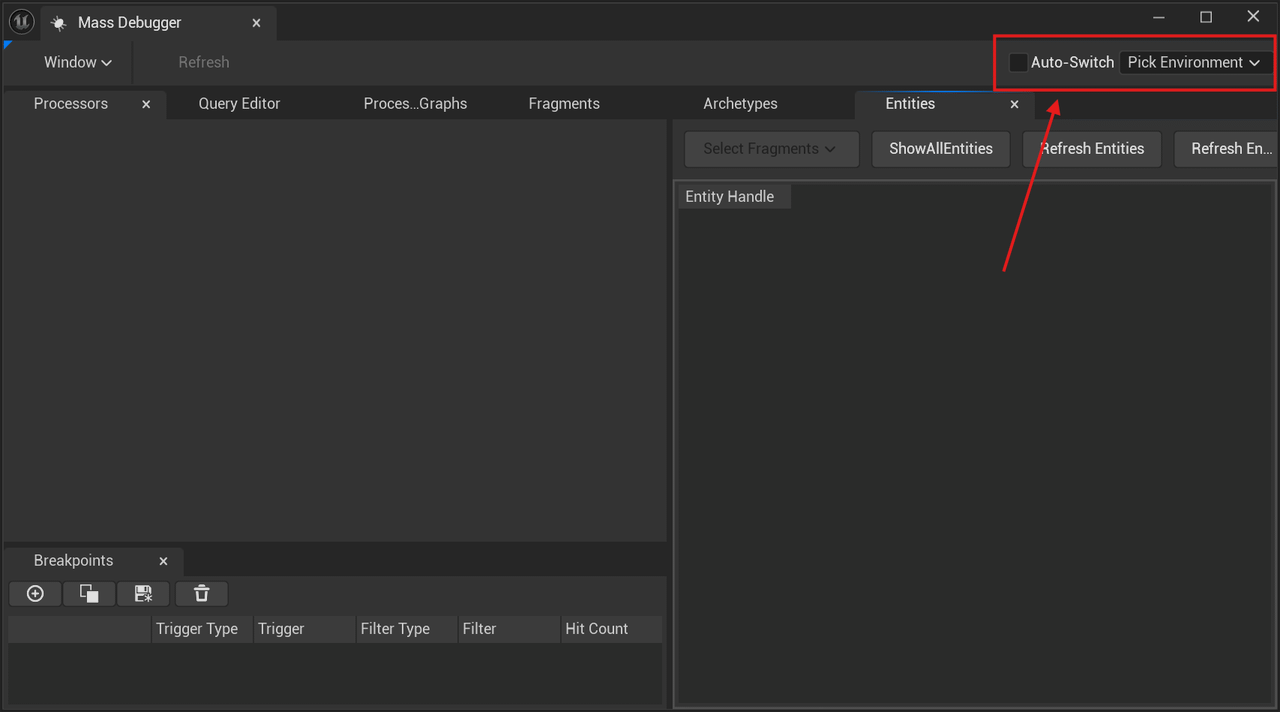Click the truncated Refresh En... button
The image size is (1280, 712).
pos(1228,149)
